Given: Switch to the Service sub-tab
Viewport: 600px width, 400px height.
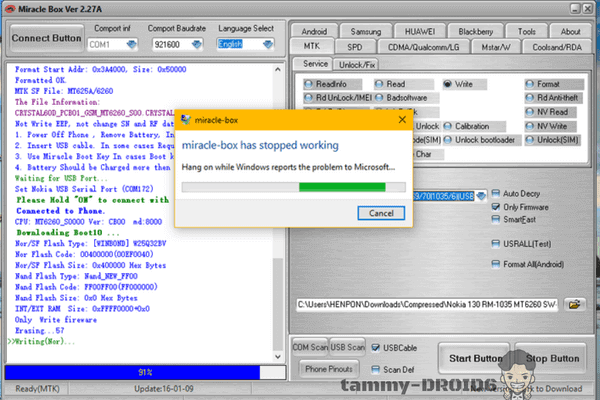Looking at the screenshot, I should pos(315,64).
